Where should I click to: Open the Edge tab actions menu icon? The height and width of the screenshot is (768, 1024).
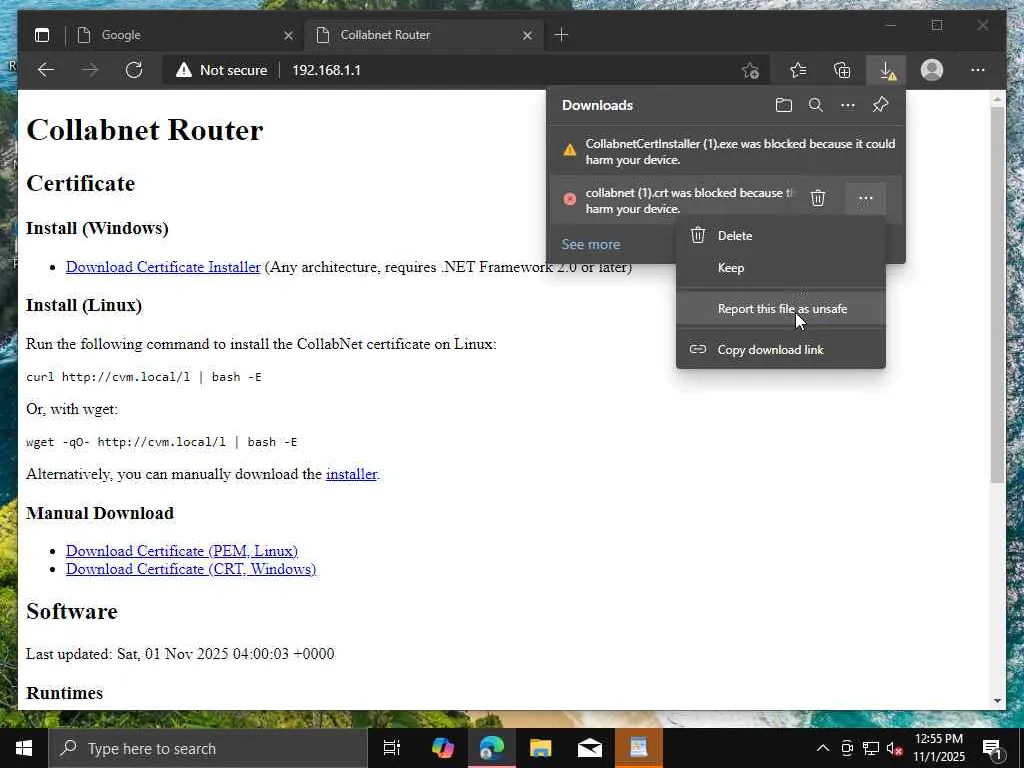pos(42,35)
